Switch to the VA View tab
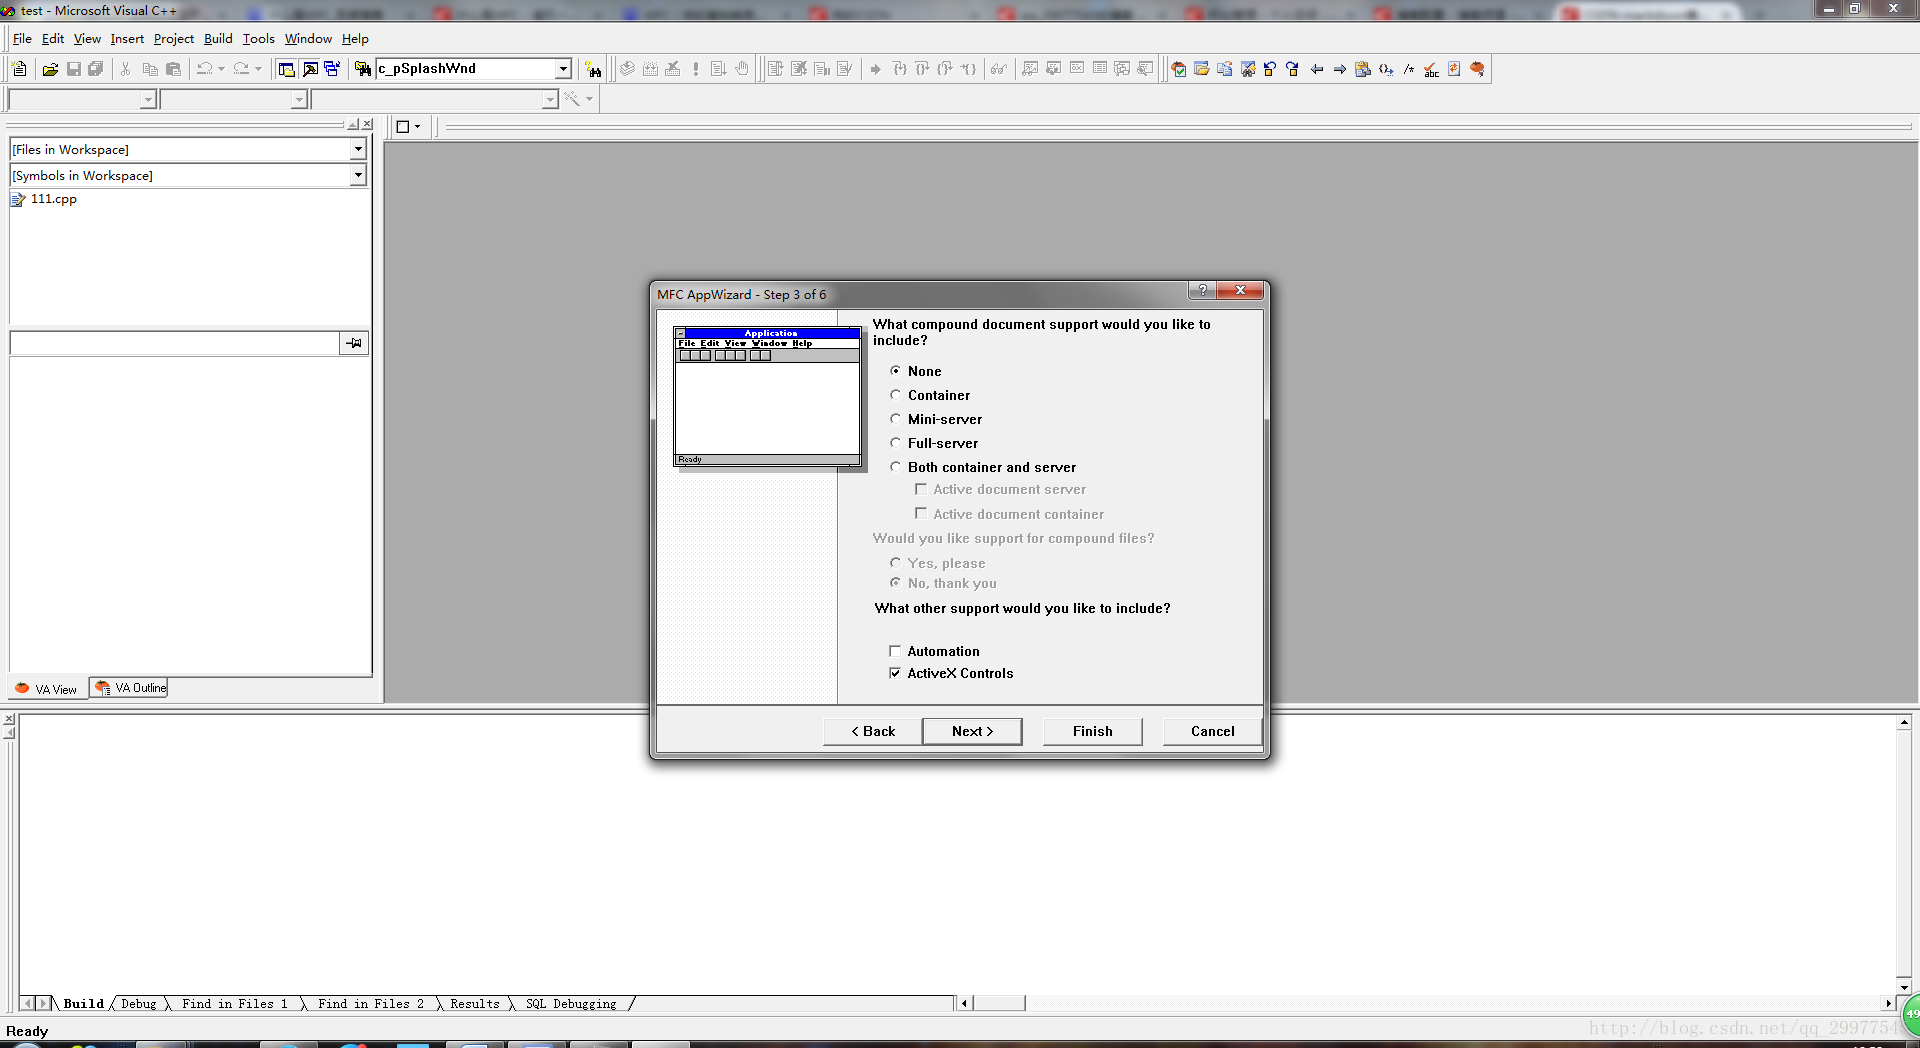Viewport: 1920px width, 1048px height. click(x=47, y=689)
